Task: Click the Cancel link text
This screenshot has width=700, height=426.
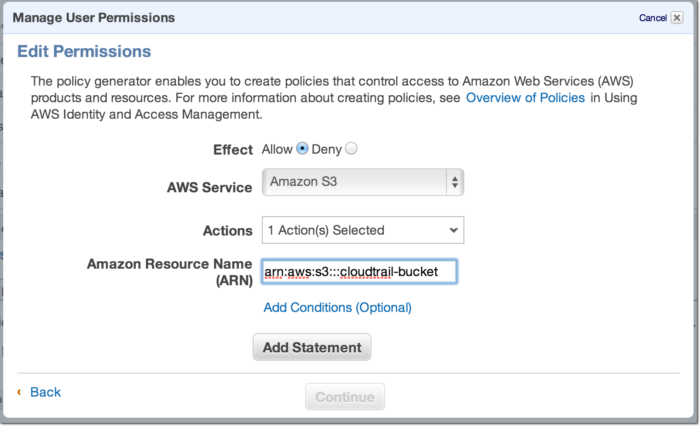Action: tap(652, 18)
